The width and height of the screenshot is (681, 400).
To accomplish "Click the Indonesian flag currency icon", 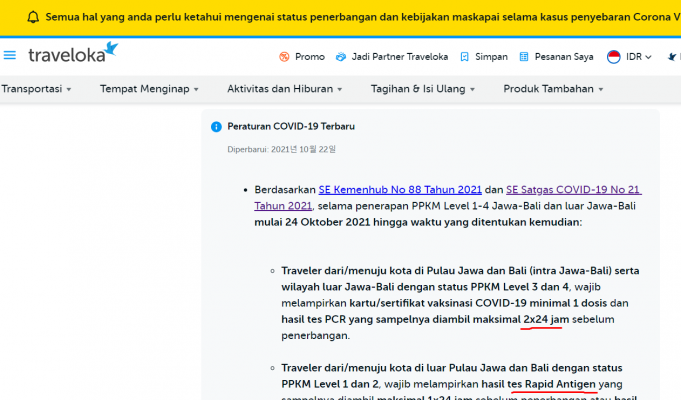I will click(614, 57).
